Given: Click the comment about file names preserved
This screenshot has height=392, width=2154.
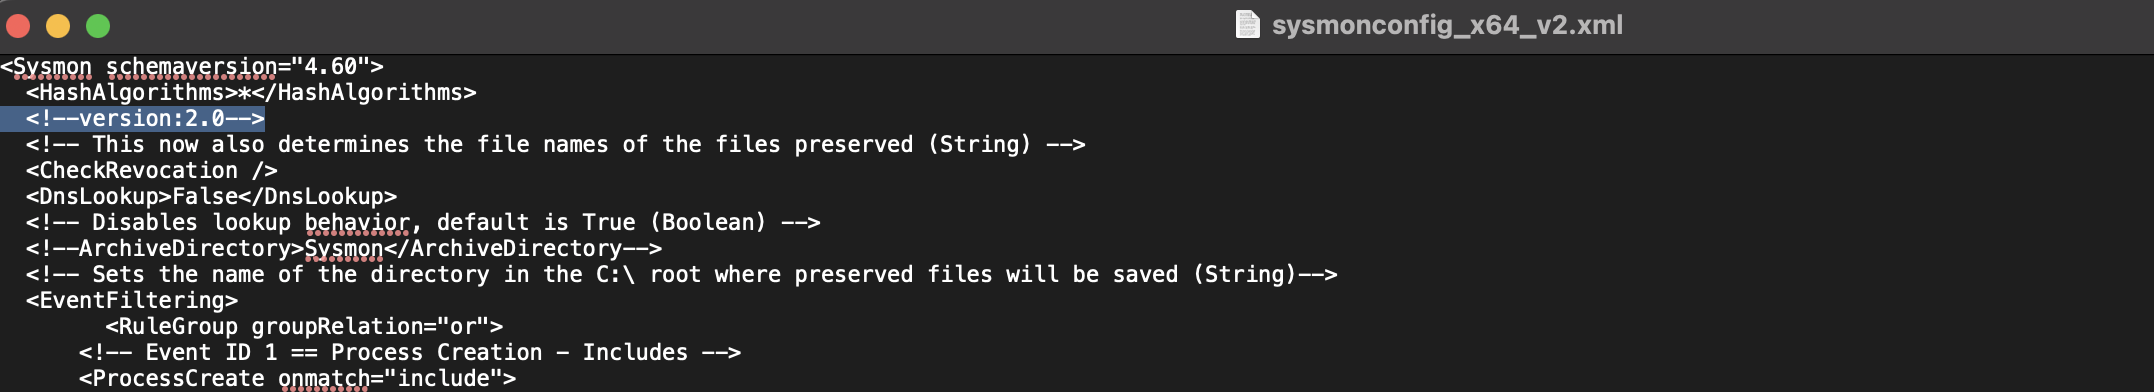Looking at the screenshot, I should click(x=556, y=145).
